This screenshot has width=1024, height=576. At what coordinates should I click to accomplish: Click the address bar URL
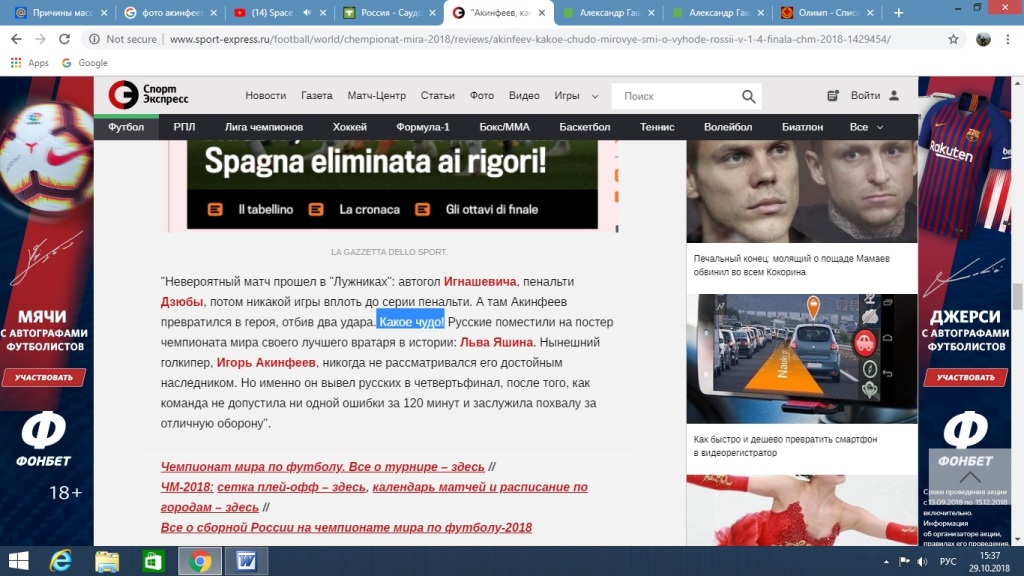[x=530, y=39]
